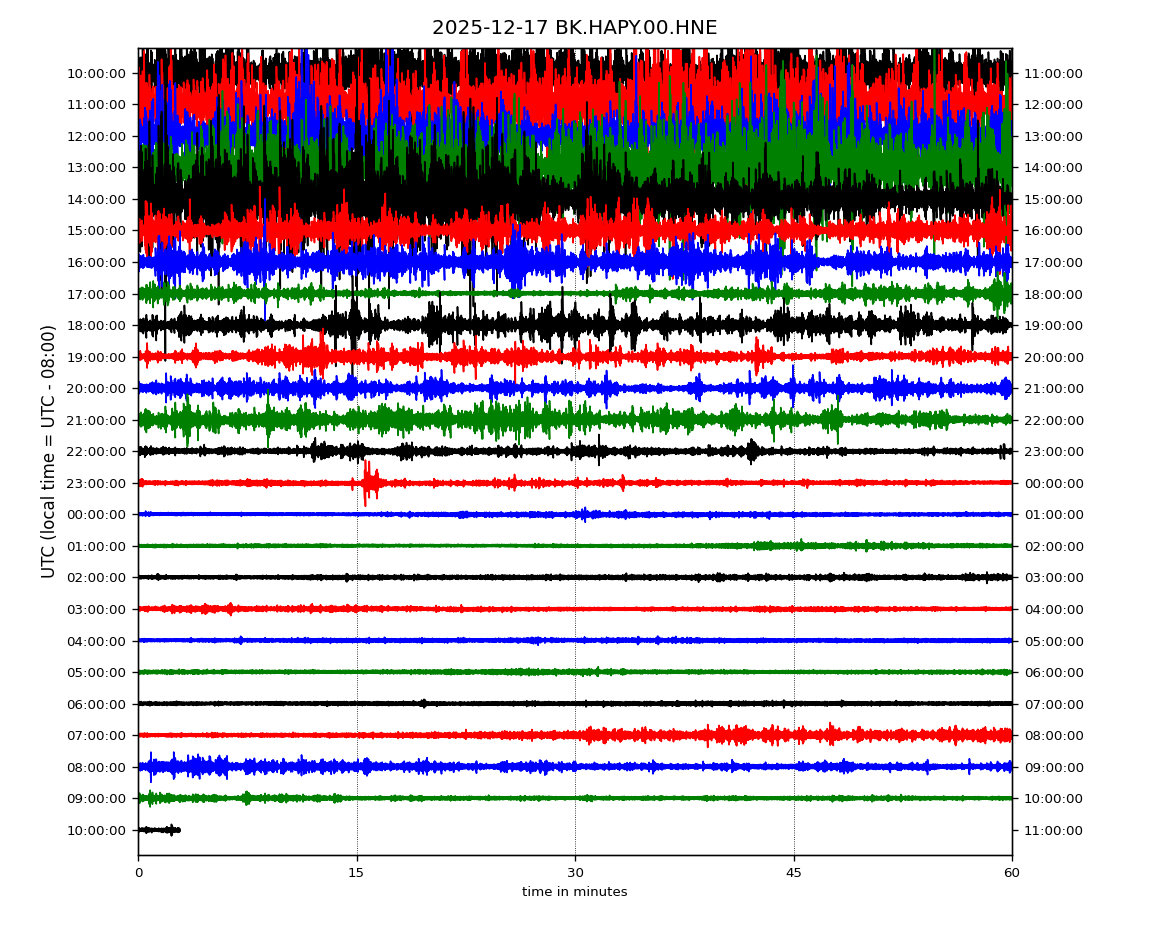
Task: Click the plot title BK.HAPY.00.HNE
Action: [x=574, y=28]
